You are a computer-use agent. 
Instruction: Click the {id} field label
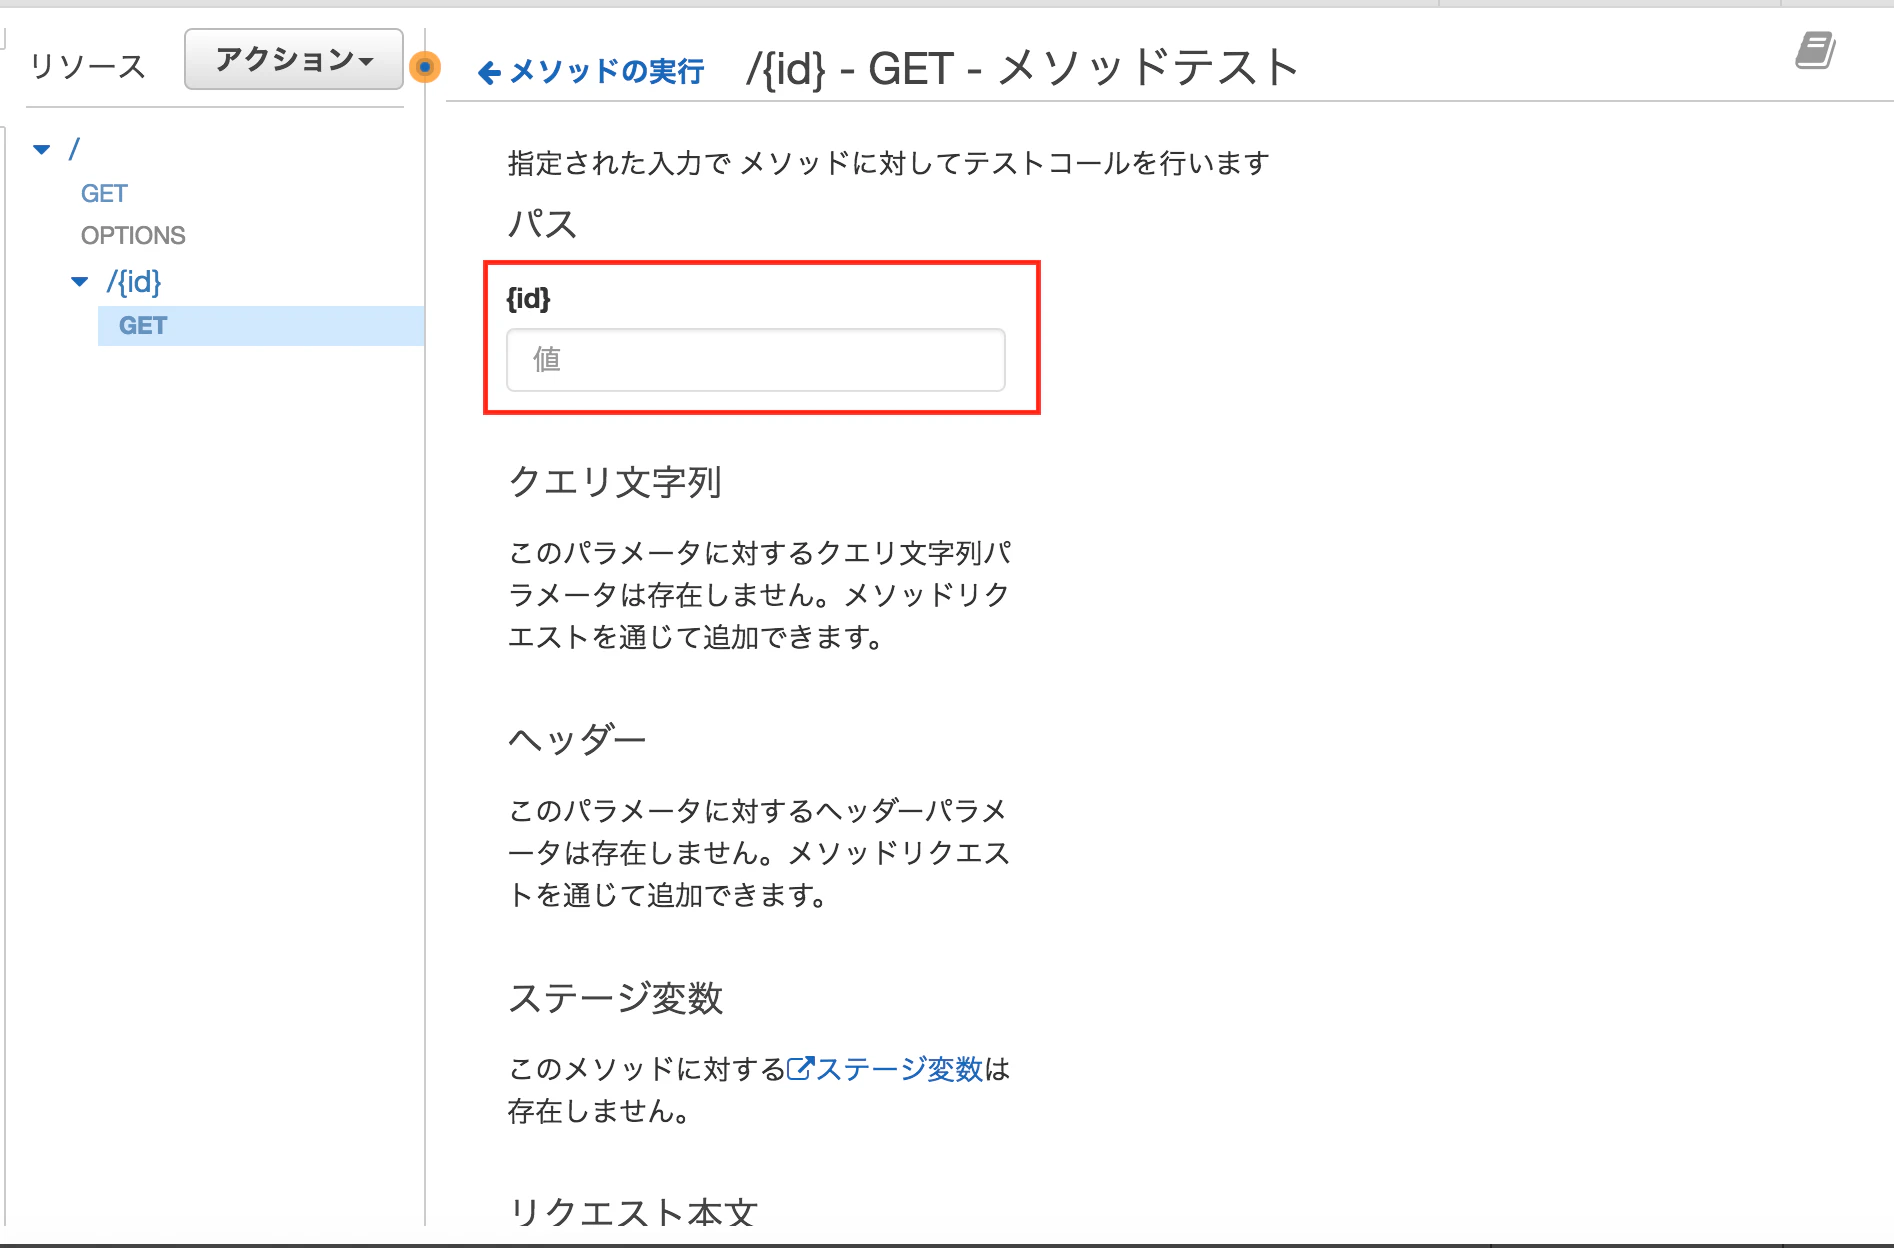point(529,298)
